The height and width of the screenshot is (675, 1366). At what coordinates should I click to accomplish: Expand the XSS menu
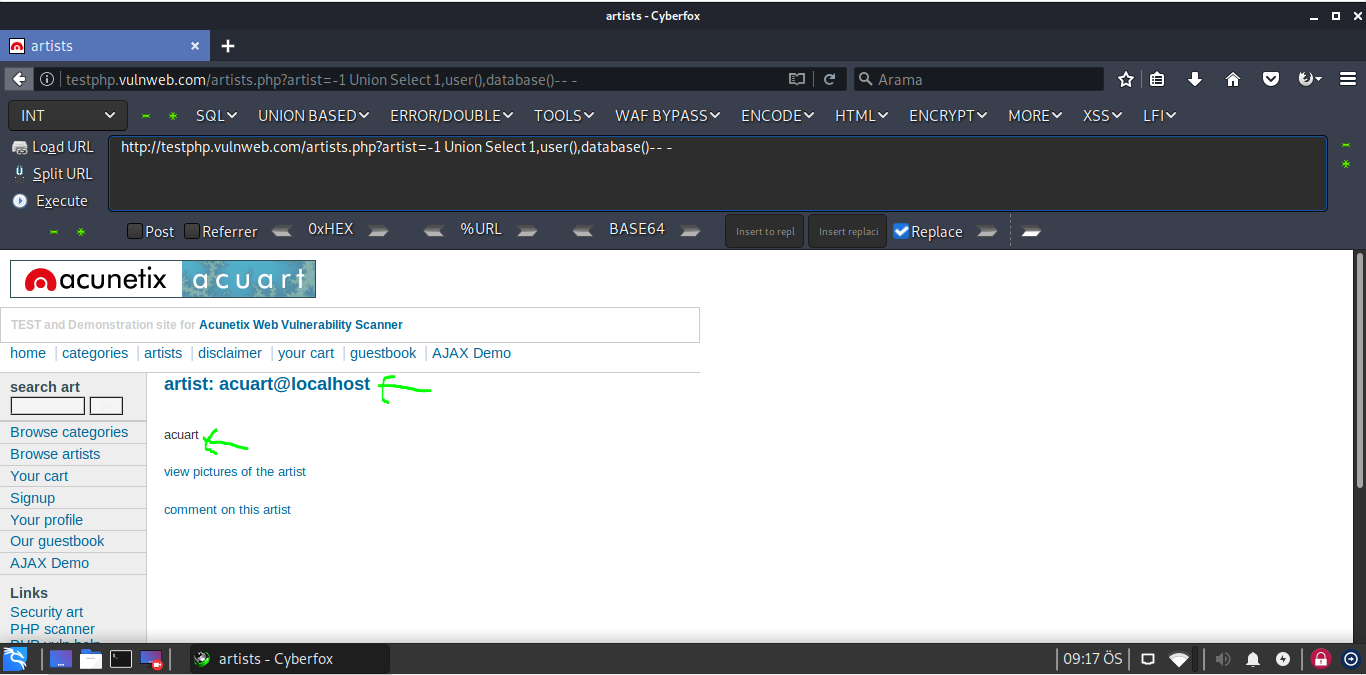(x=1102, y=116)
